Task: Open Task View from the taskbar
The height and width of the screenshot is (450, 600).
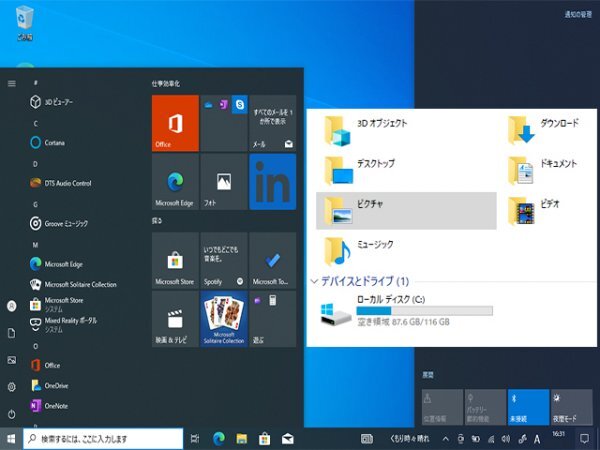Action: (x=195, y=439)
